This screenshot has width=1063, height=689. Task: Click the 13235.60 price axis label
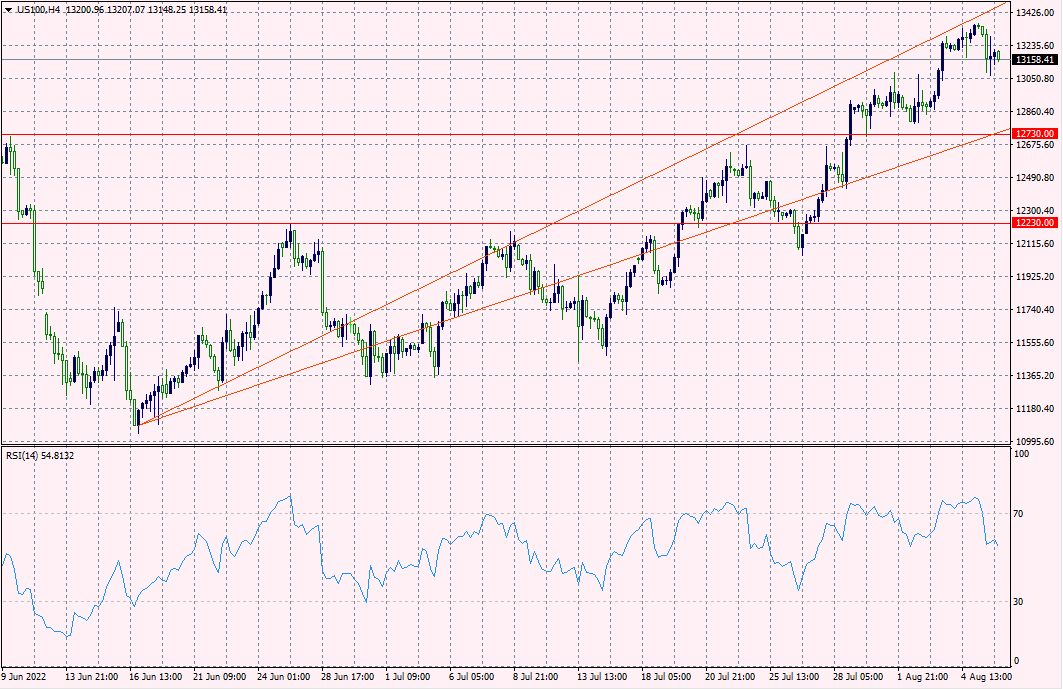click(x=1035, y=45)
